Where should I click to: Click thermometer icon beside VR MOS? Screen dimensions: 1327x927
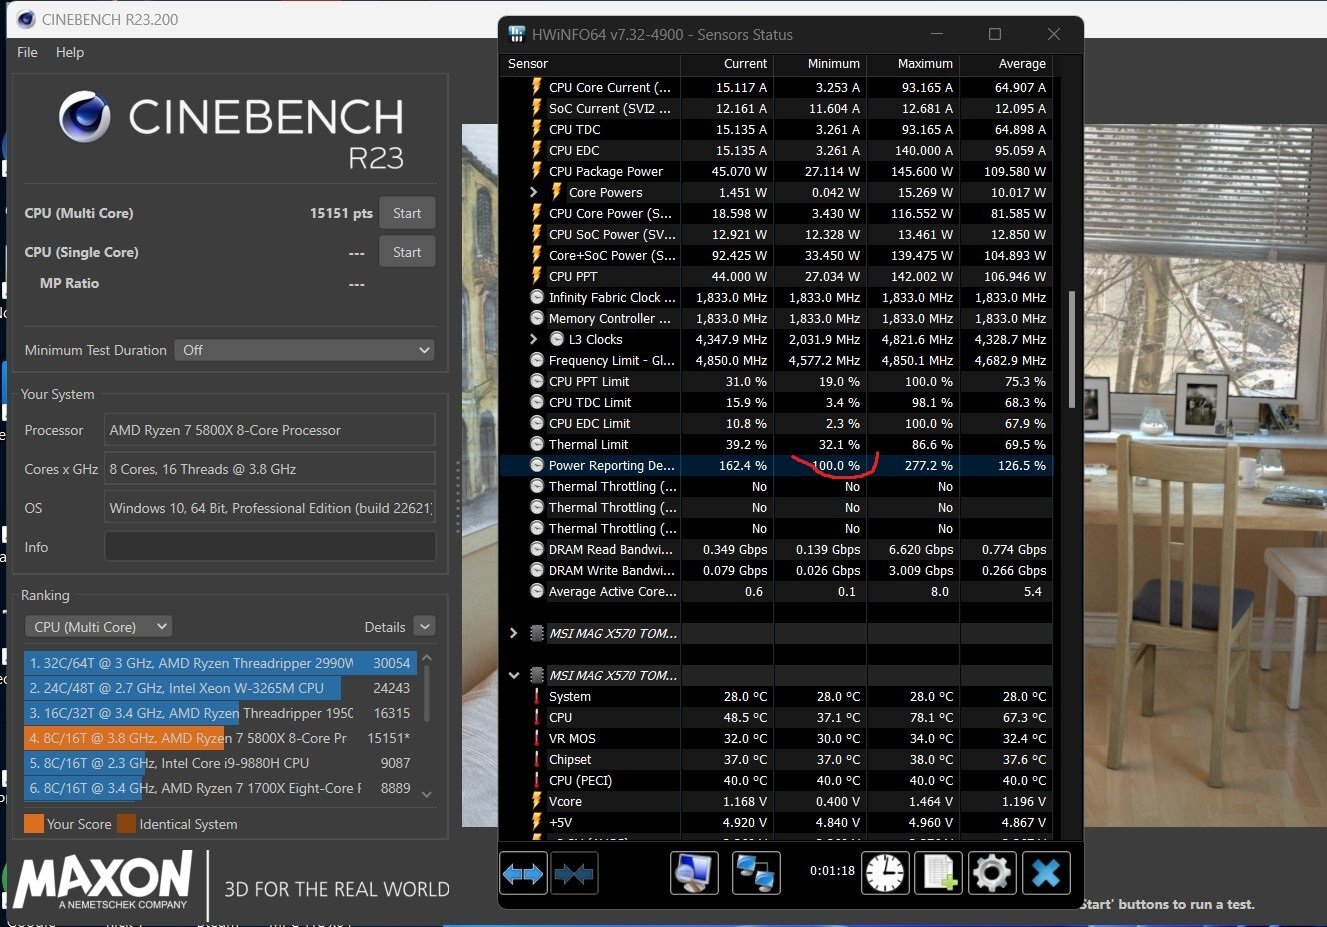coord(537,738)
